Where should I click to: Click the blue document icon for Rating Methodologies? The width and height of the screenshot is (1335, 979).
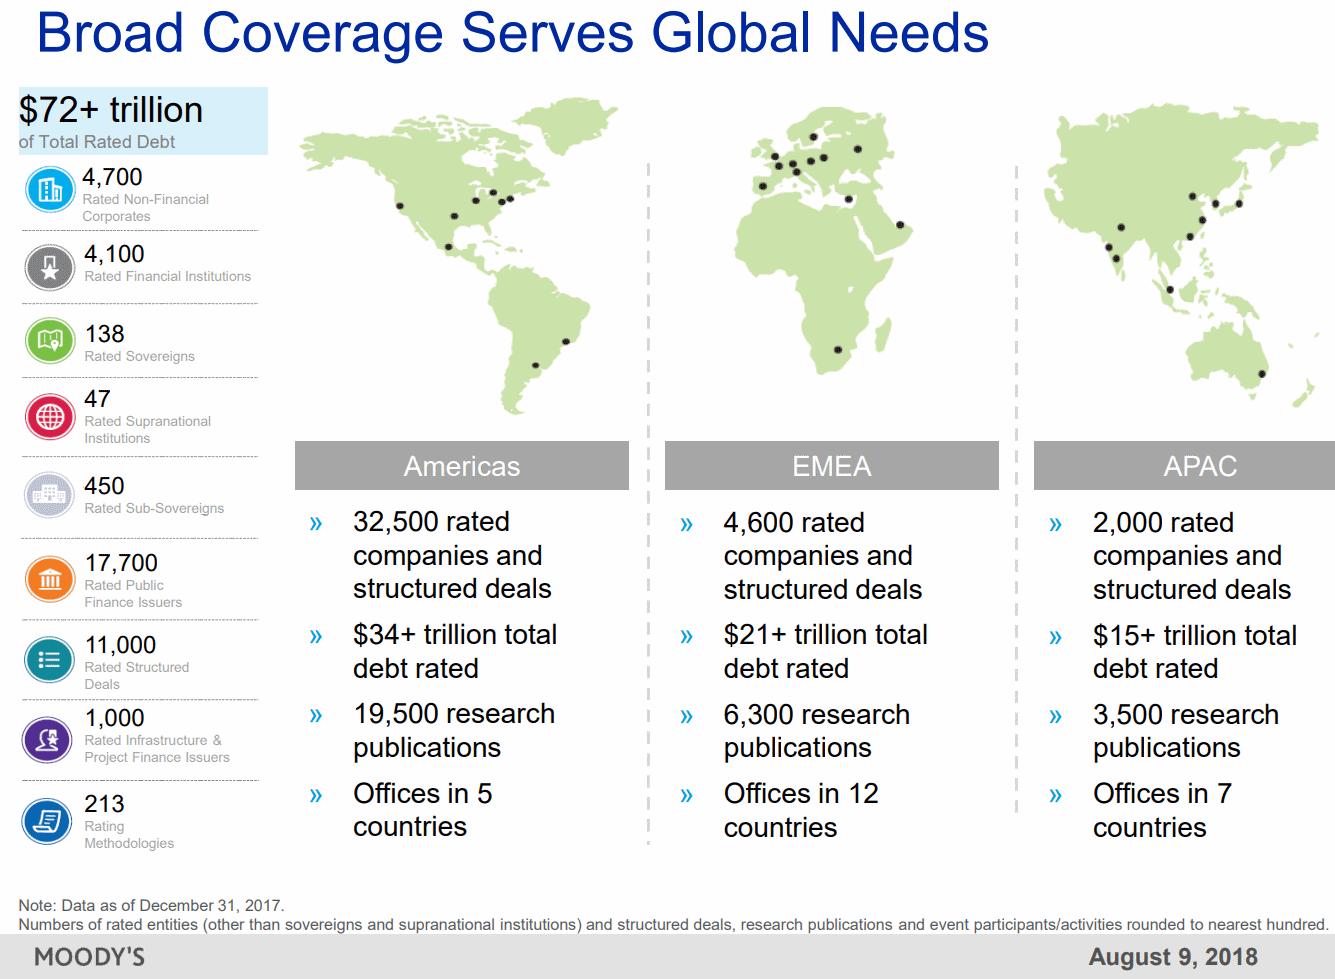(x=47, y=821)
